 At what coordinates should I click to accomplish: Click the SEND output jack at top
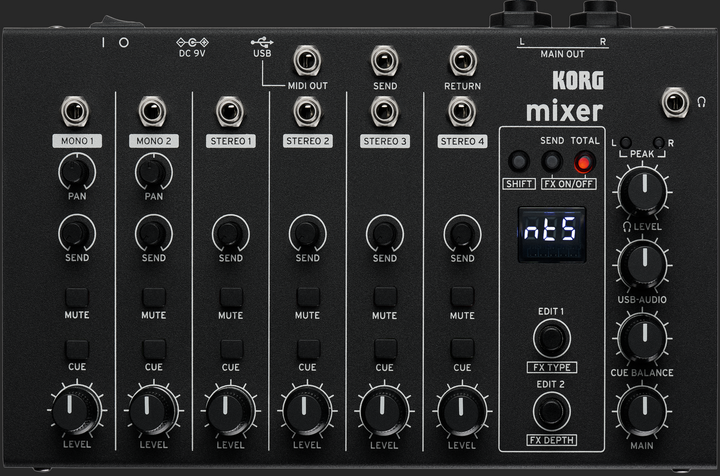tap(385, 60)
